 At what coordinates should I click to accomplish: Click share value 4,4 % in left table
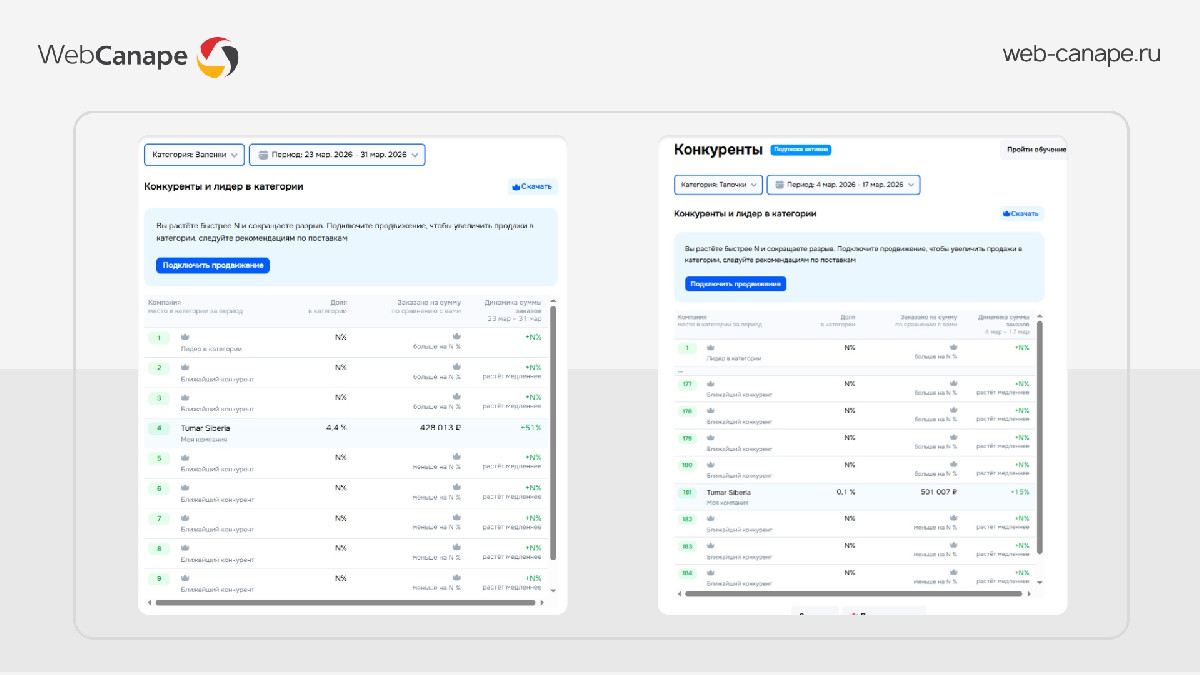click(x=336, y=428)
